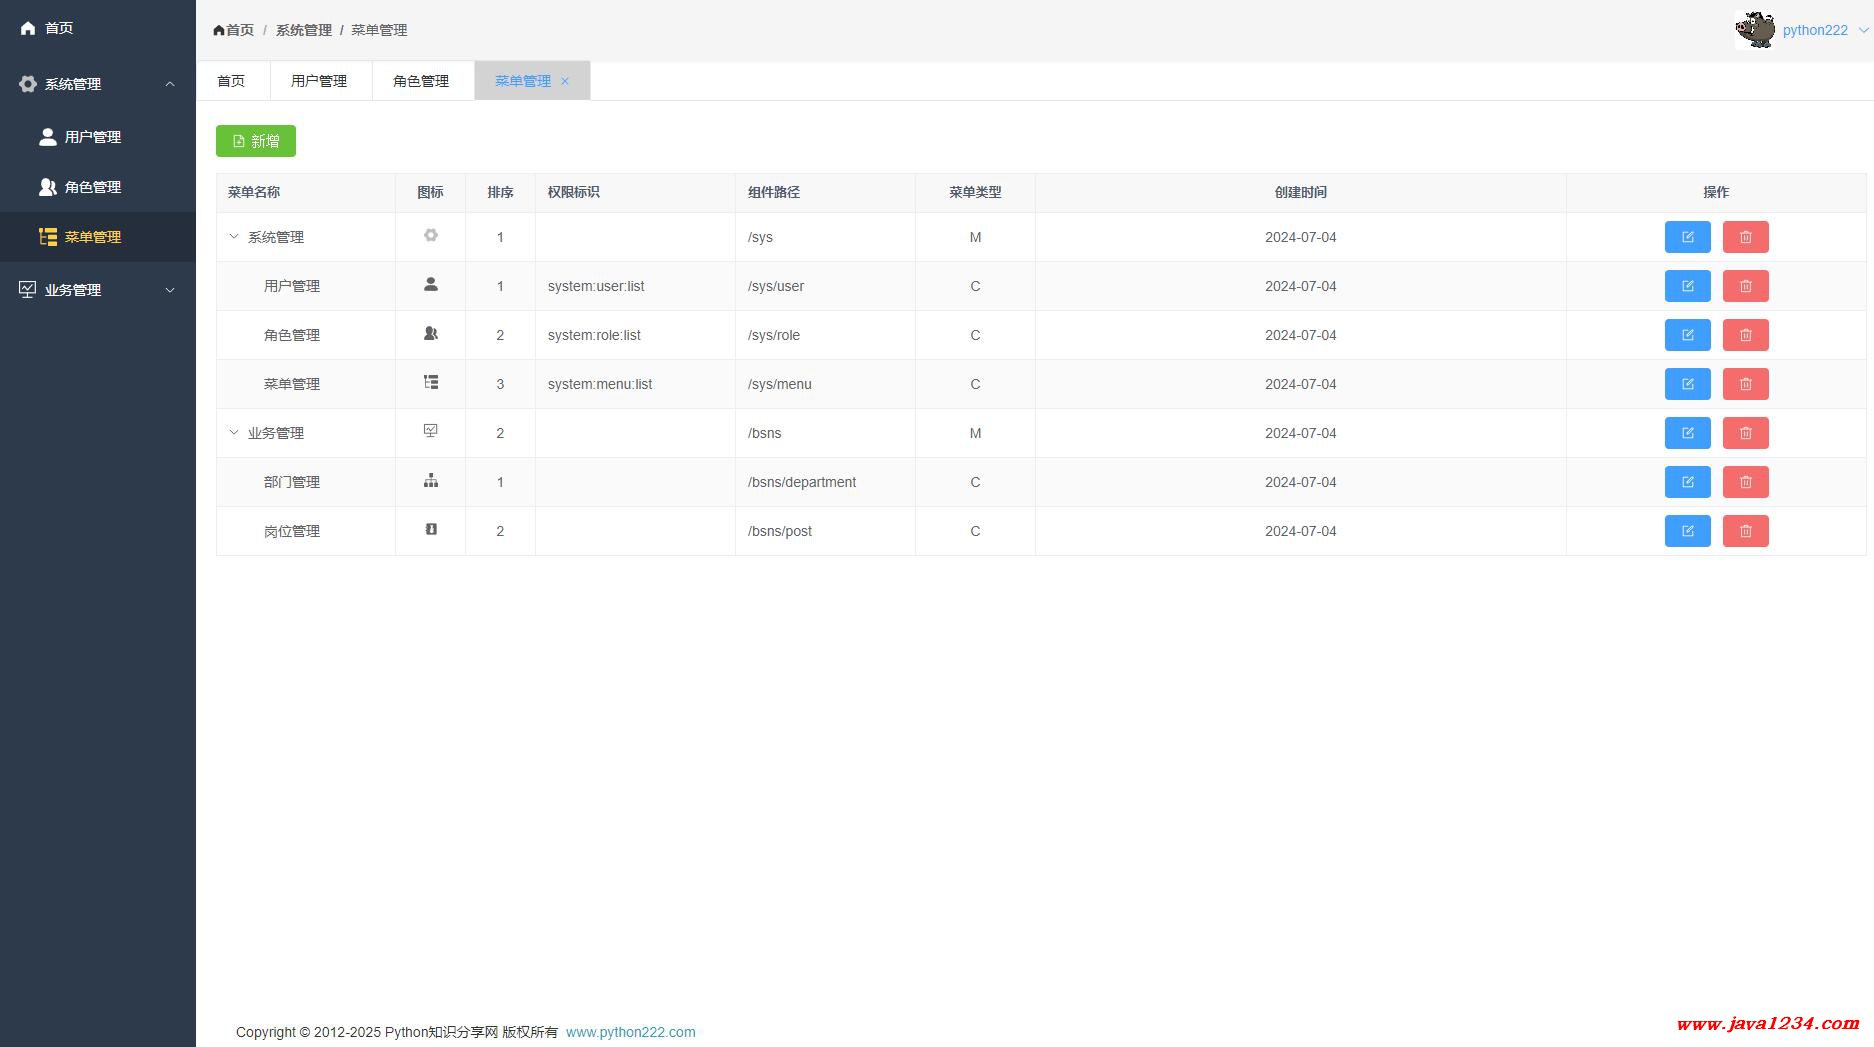Delete the 岗位管理 menu entry
This screenshot has height=1047, width=1874.
click(x=1745, y=531)
